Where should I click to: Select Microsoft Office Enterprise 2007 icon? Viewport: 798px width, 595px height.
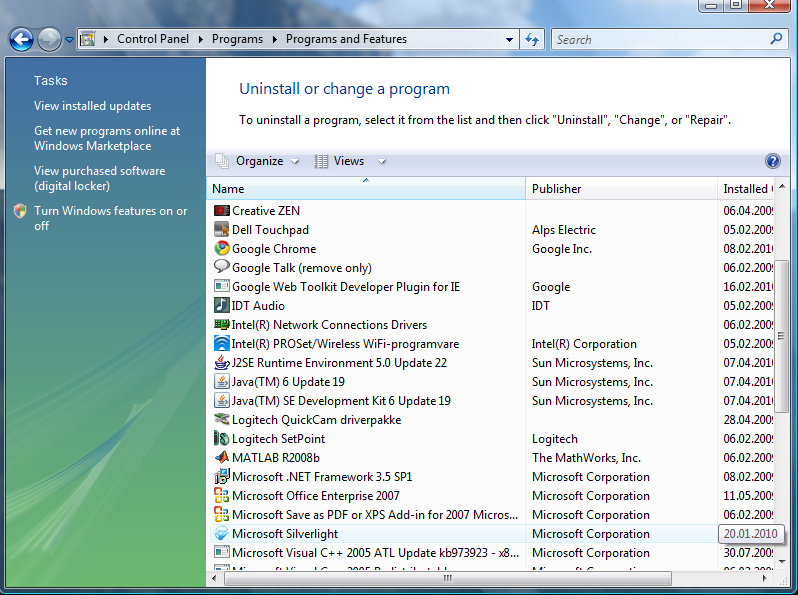(x=221, y=495)
